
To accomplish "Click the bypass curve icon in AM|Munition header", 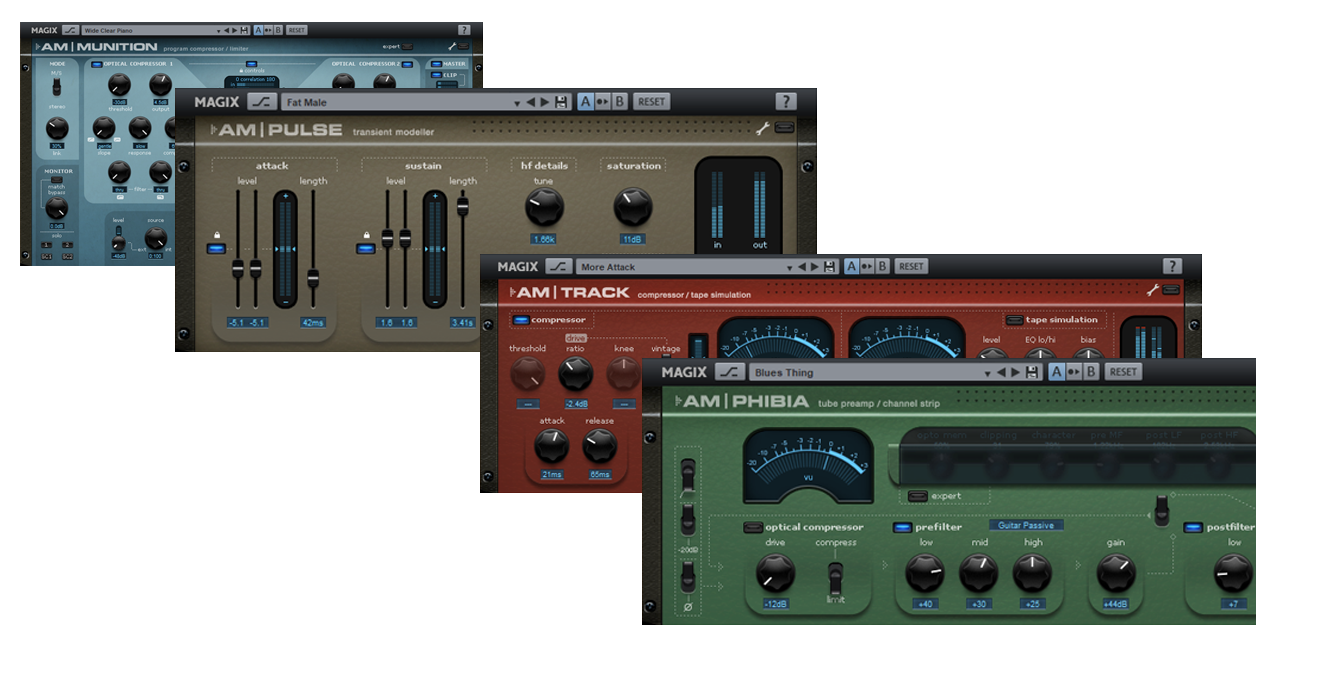I will pyautogui.click(x=70, y=31).
